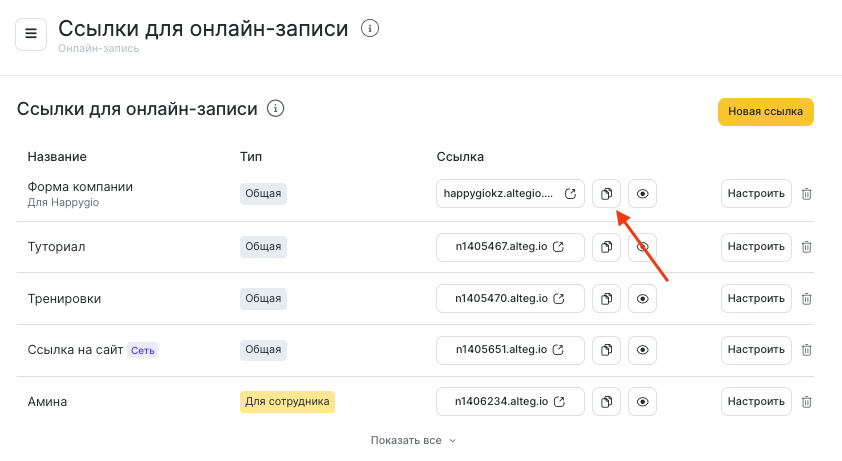
Task: Copy the Ссылка на сайт link
Action: (606, 350)
